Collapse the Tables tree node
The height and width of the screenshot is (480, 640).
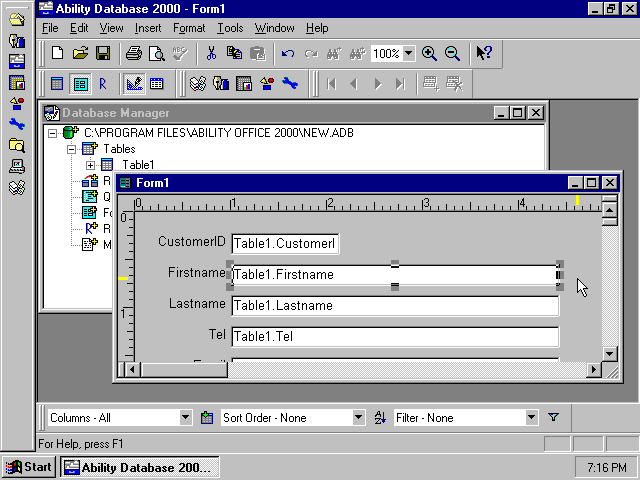(x=71, y=149)
